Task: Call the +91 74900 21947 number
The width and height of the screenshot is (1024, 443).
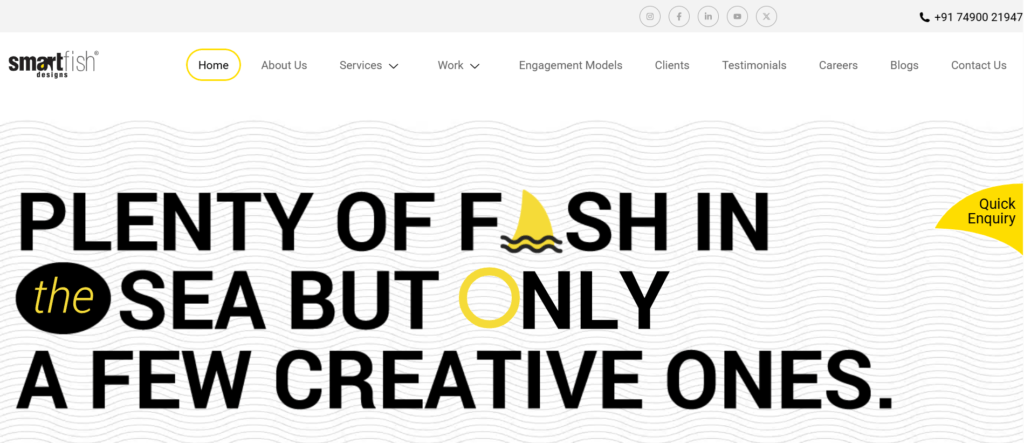Action: (x=978, y=18)
